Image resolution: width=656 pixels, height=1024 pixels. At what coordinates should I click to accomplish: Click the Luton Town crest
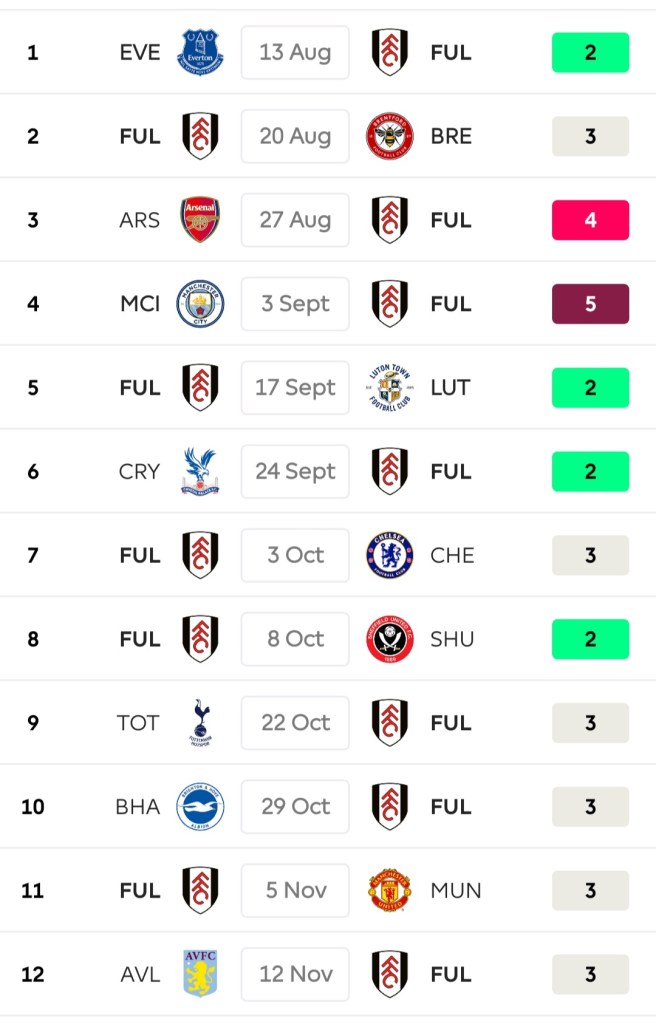click(x=389, y=388)
